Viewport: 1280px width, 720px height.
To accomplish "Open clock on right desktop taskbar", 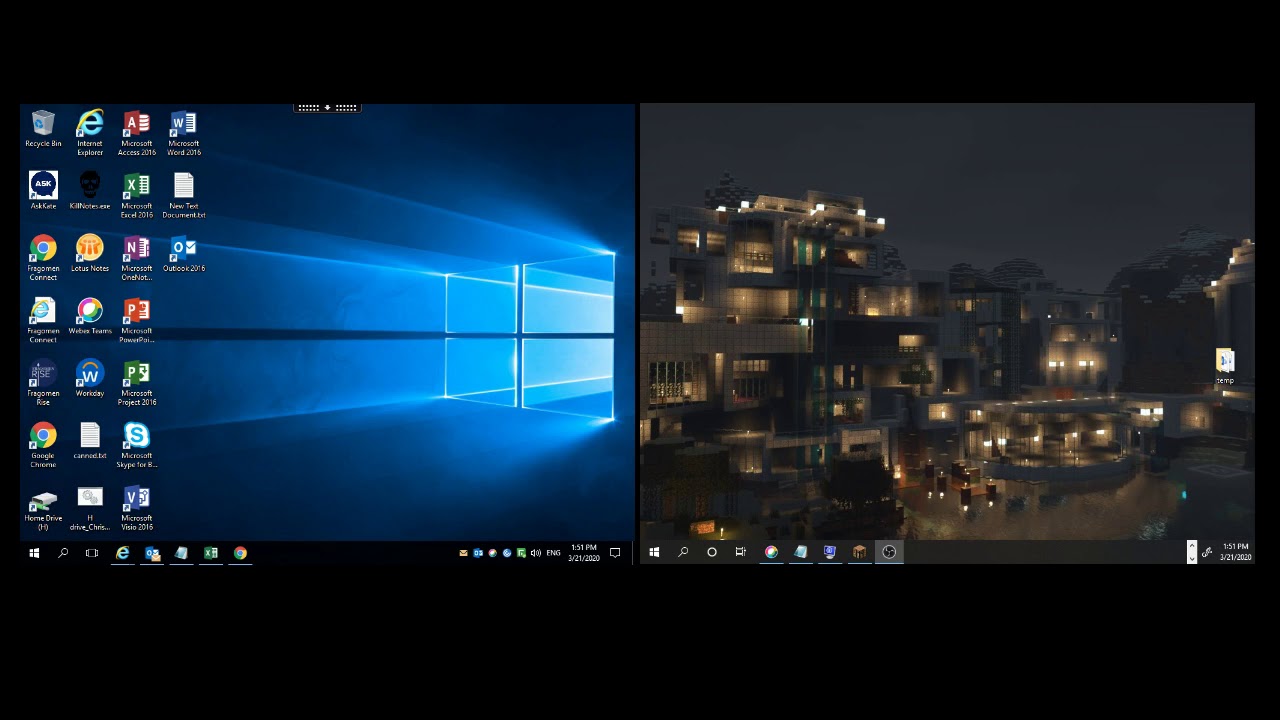I will (1235, 552).
